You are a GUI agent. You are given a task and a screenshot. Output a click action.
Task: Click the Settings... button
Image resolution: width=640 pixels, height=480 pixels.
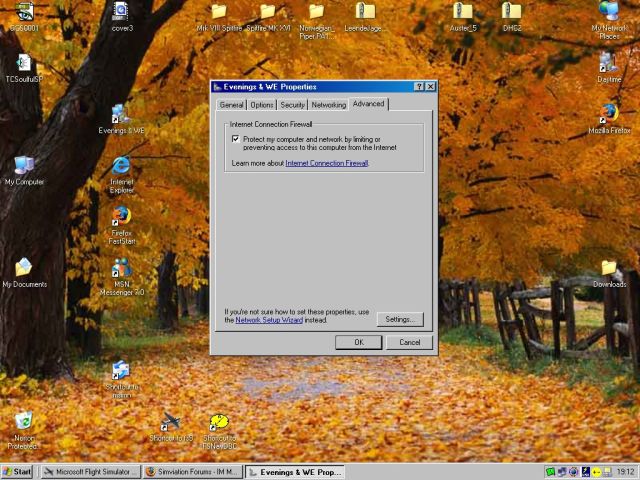tap(400, 319)
